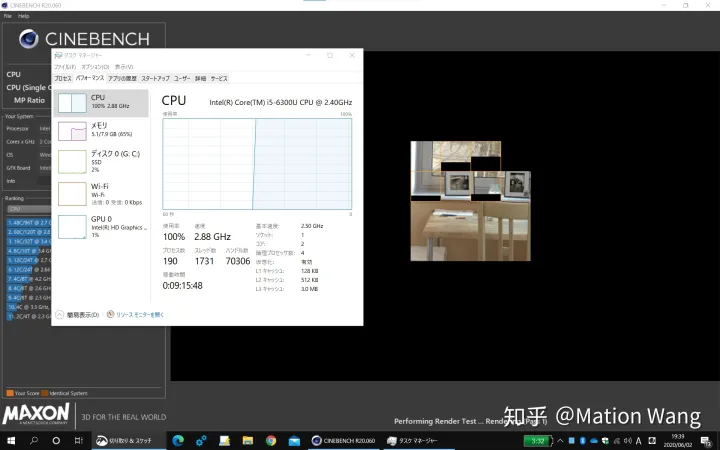This screenshot has height=450, width=720.
Task: Open ファイル(F) menu in Task Manager
Action: (x=65, y=67)
